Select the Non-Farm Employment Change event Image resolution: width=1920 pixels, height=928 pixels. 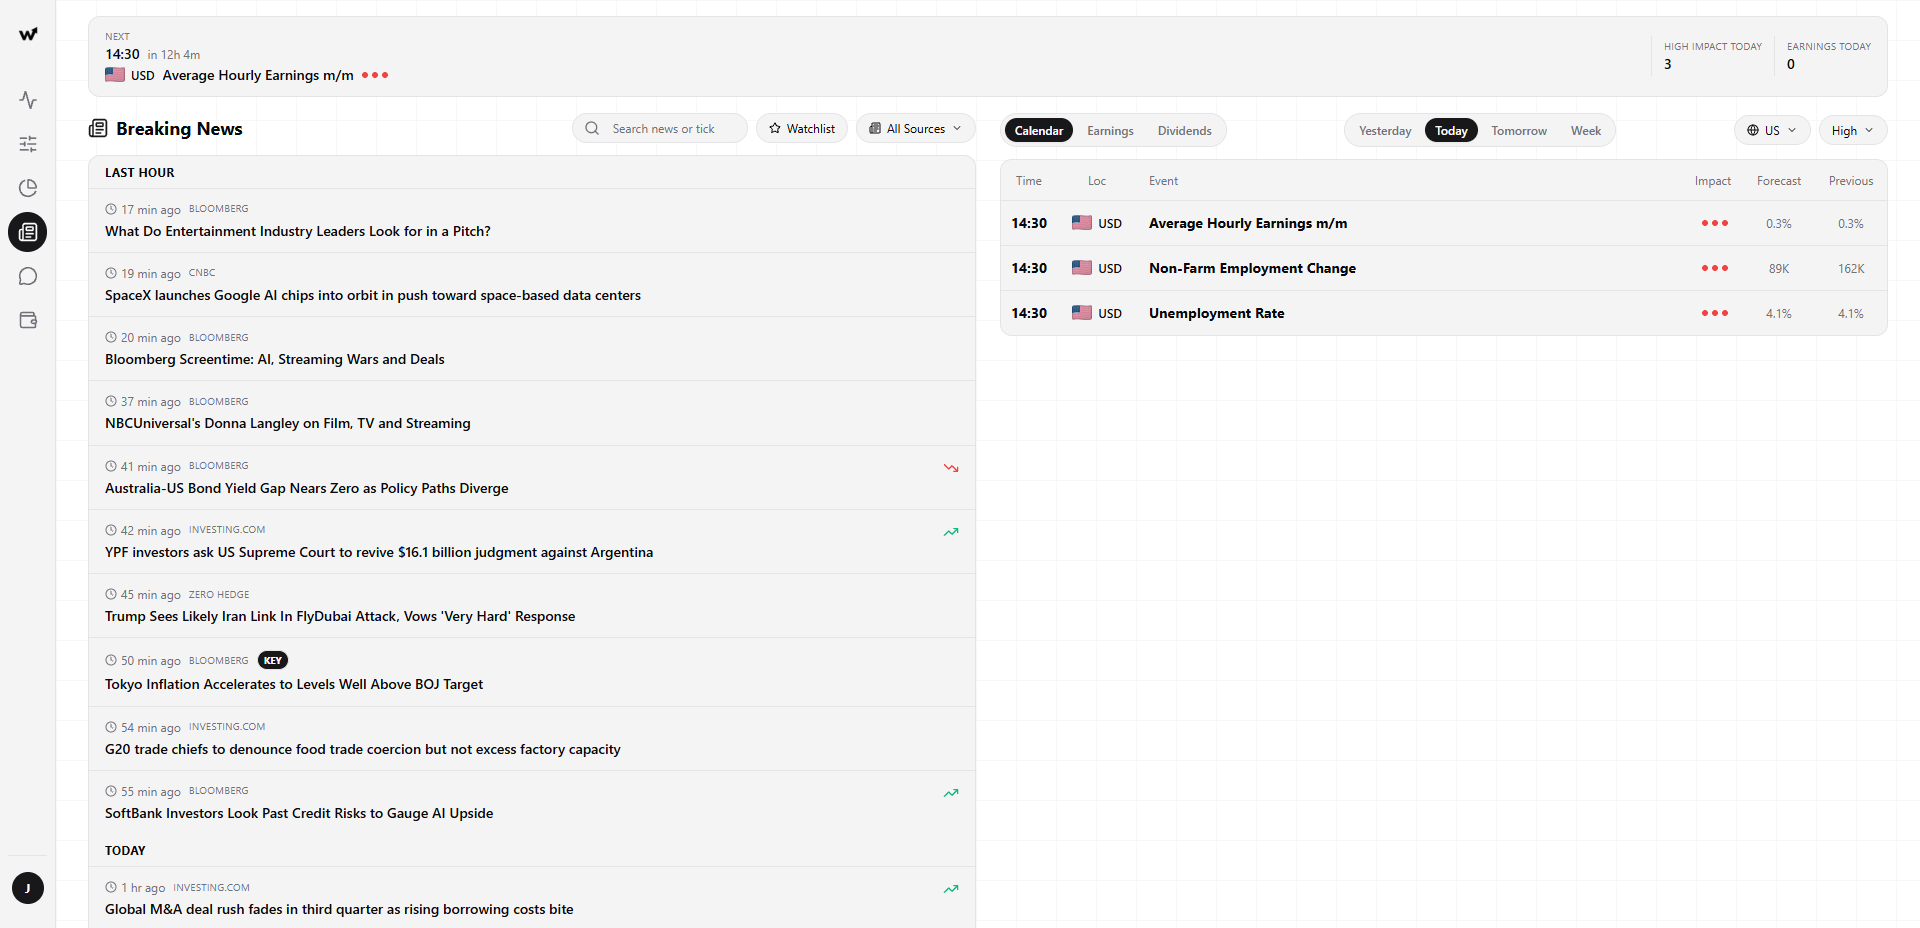coord(1444,268)
